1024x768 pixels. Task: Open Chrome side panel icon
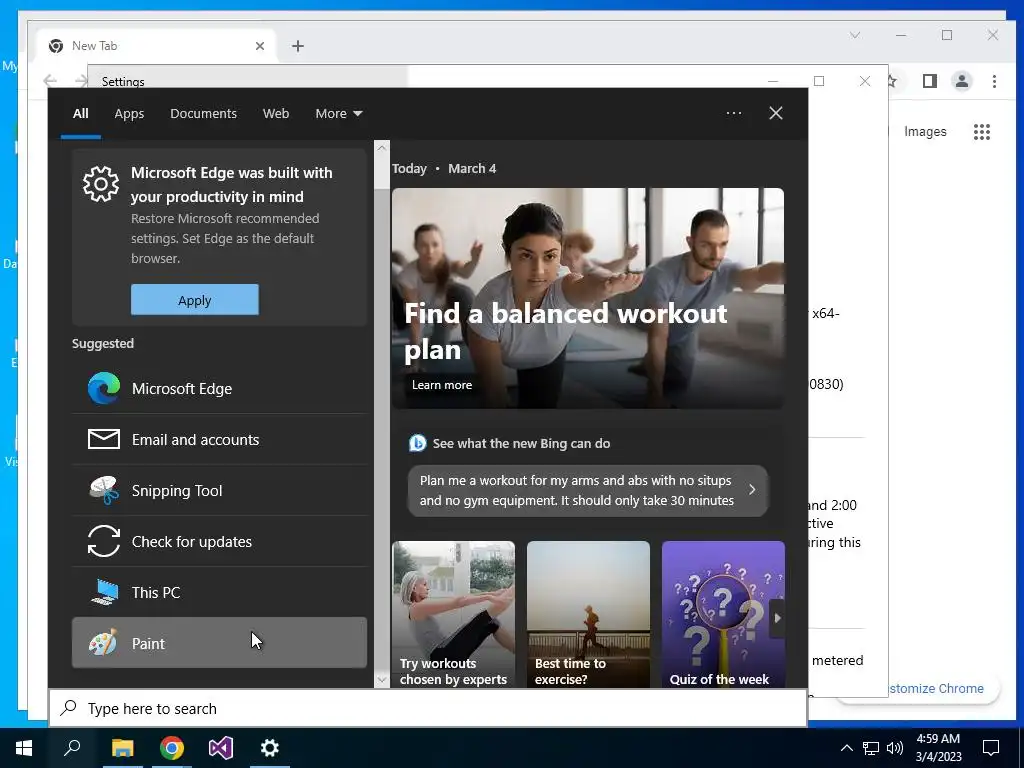[929, 81]
